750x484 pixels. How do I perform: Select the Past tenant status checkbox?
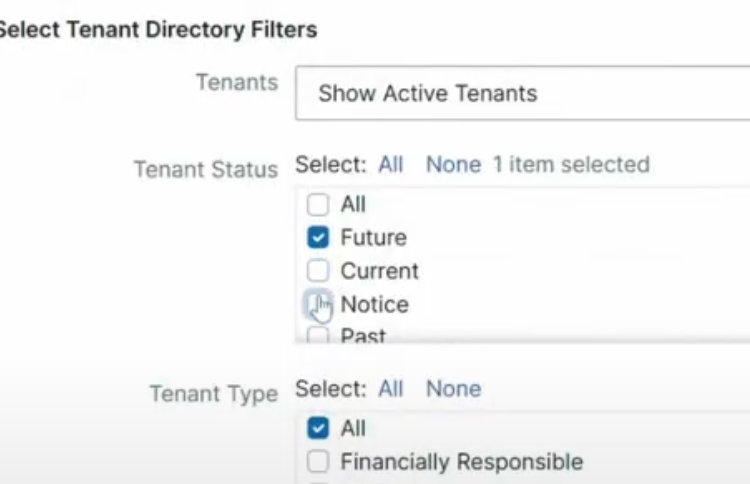318,335
